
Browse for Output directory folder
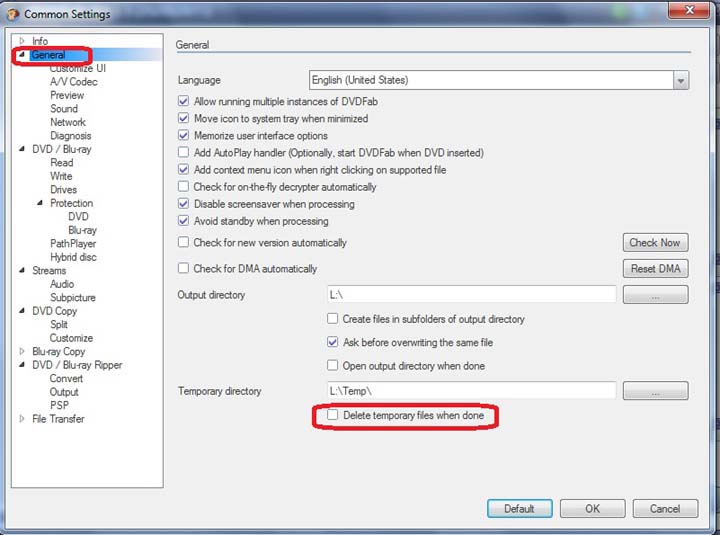click(x=655, y=295)
